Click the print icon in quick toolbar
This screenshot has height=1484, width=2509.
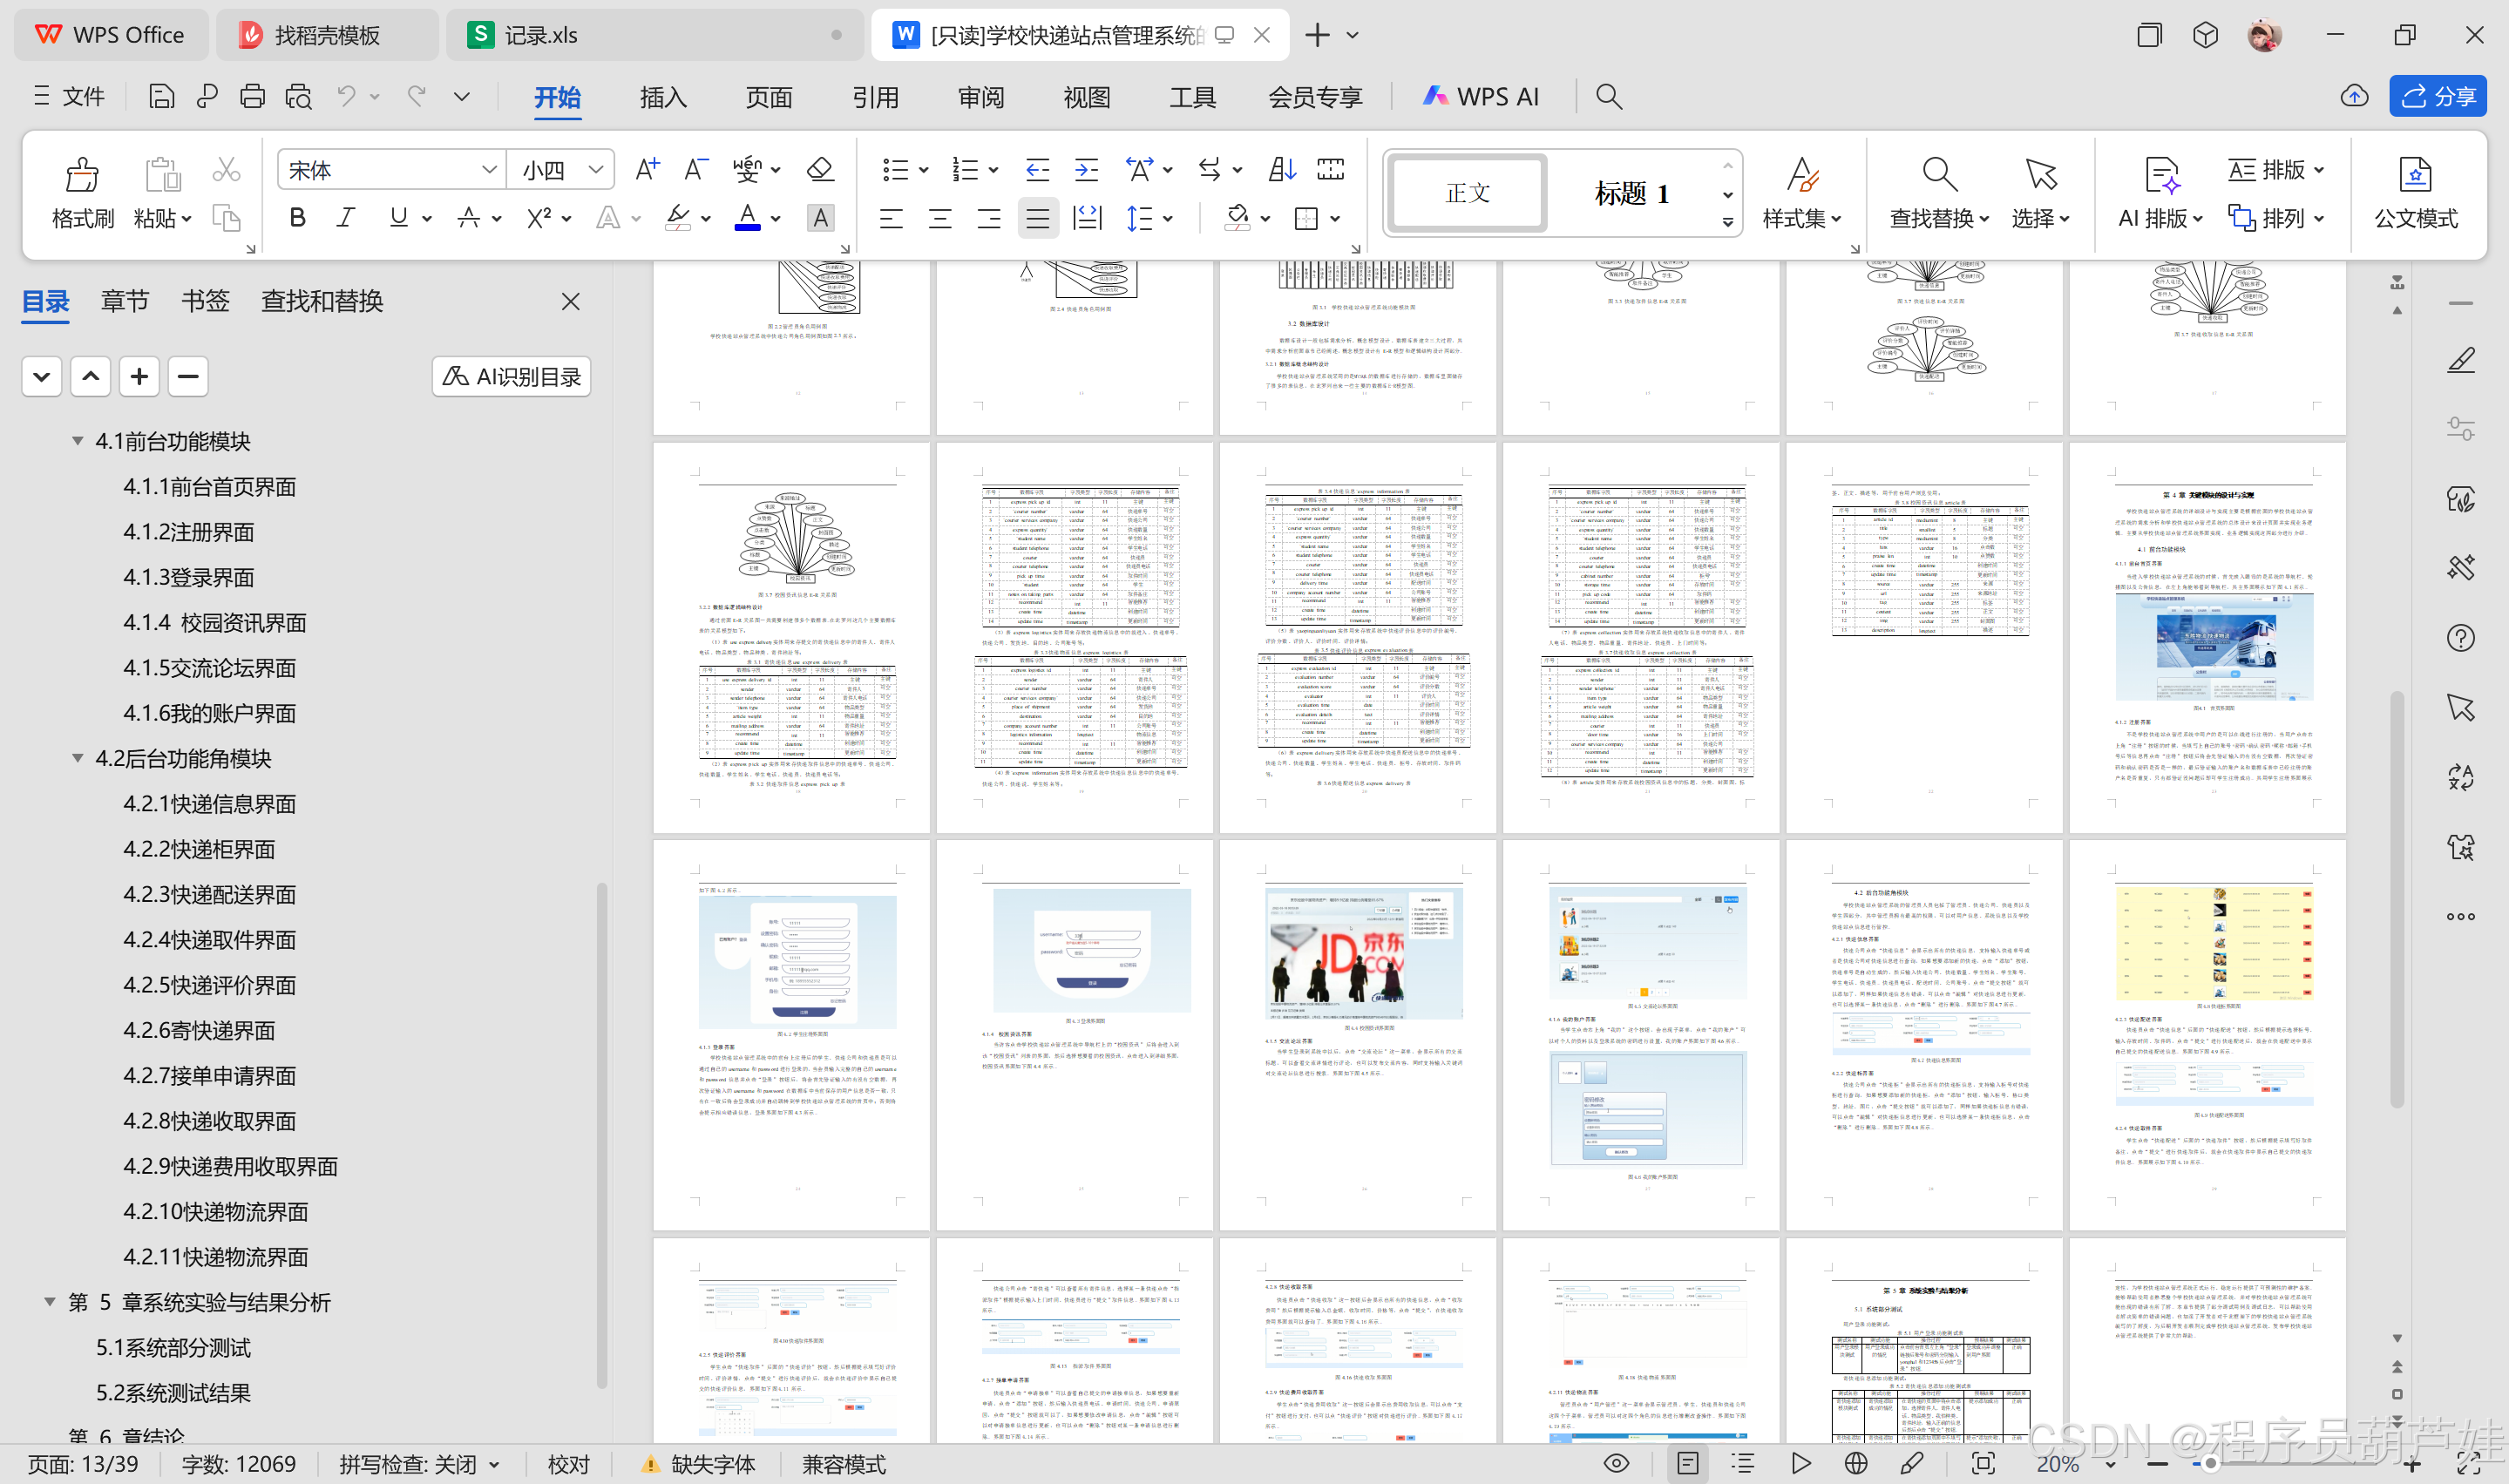coord(252,96)
